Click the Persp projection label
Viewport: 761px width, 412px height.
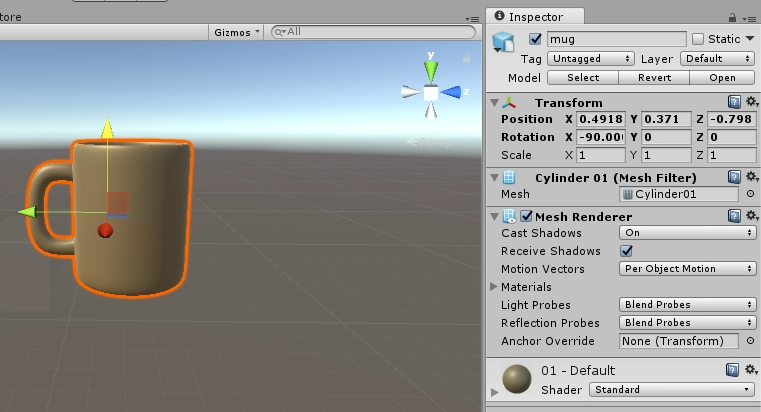click(x=435, y=142)
